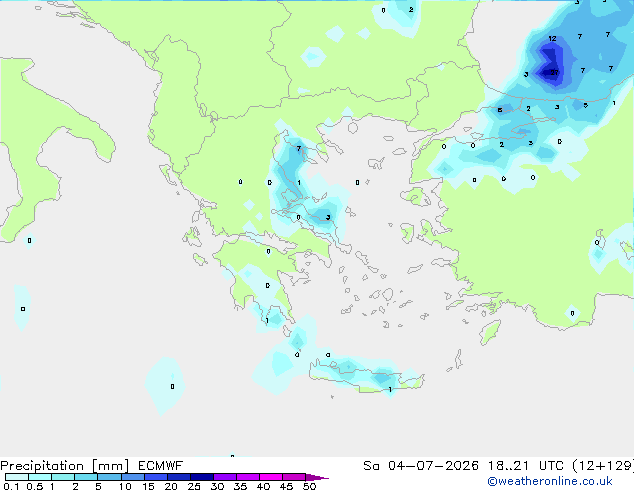Click the weatheronline.co.uk link
634x490 pixels.
click(550, 482)
